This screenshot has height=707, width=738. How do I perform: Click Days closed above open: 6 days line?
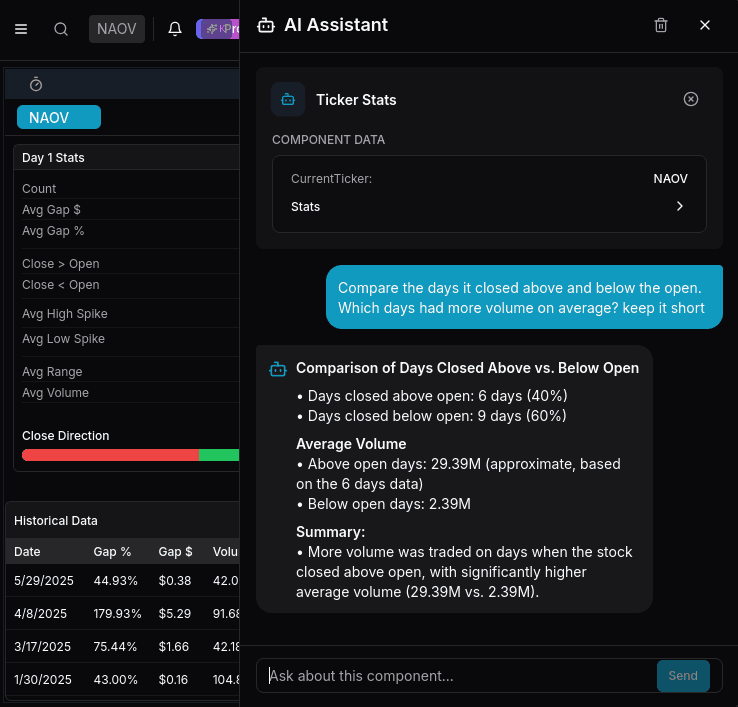click(432, 396)
